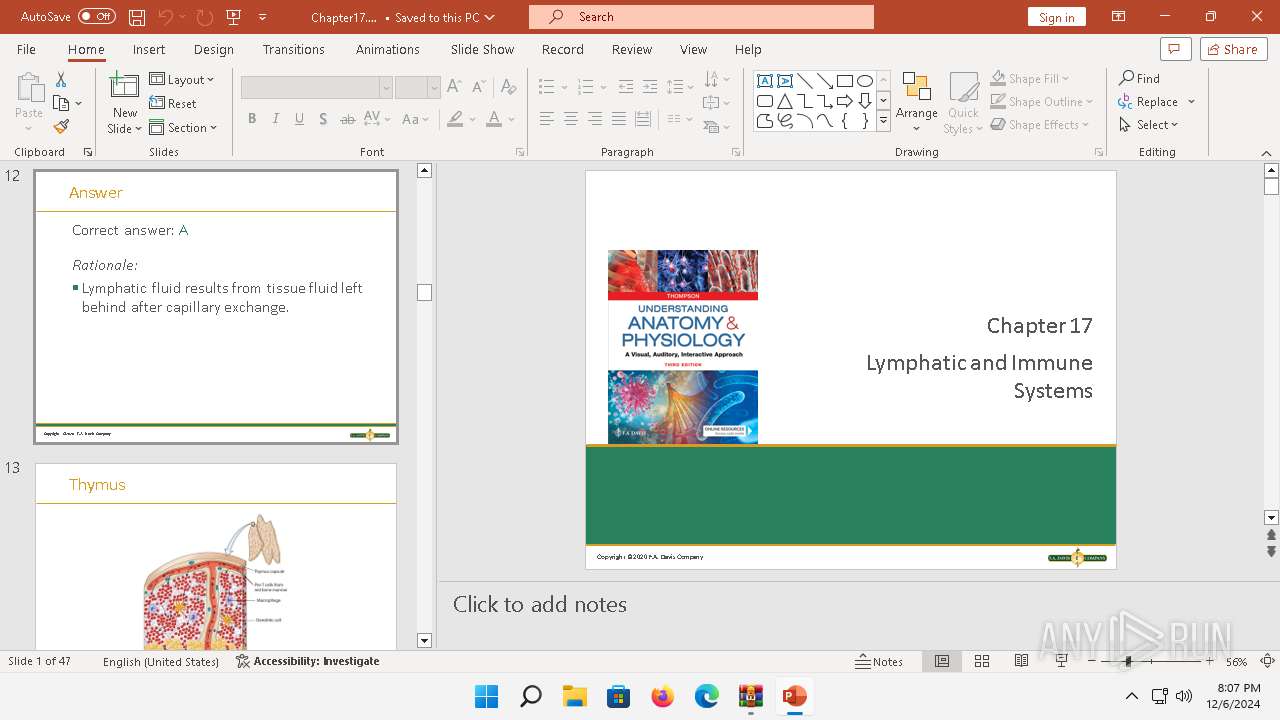Screen dimensions: 1280x720
Task: Switch to the Slide Show tab
Action: click(x=482, y=49)
